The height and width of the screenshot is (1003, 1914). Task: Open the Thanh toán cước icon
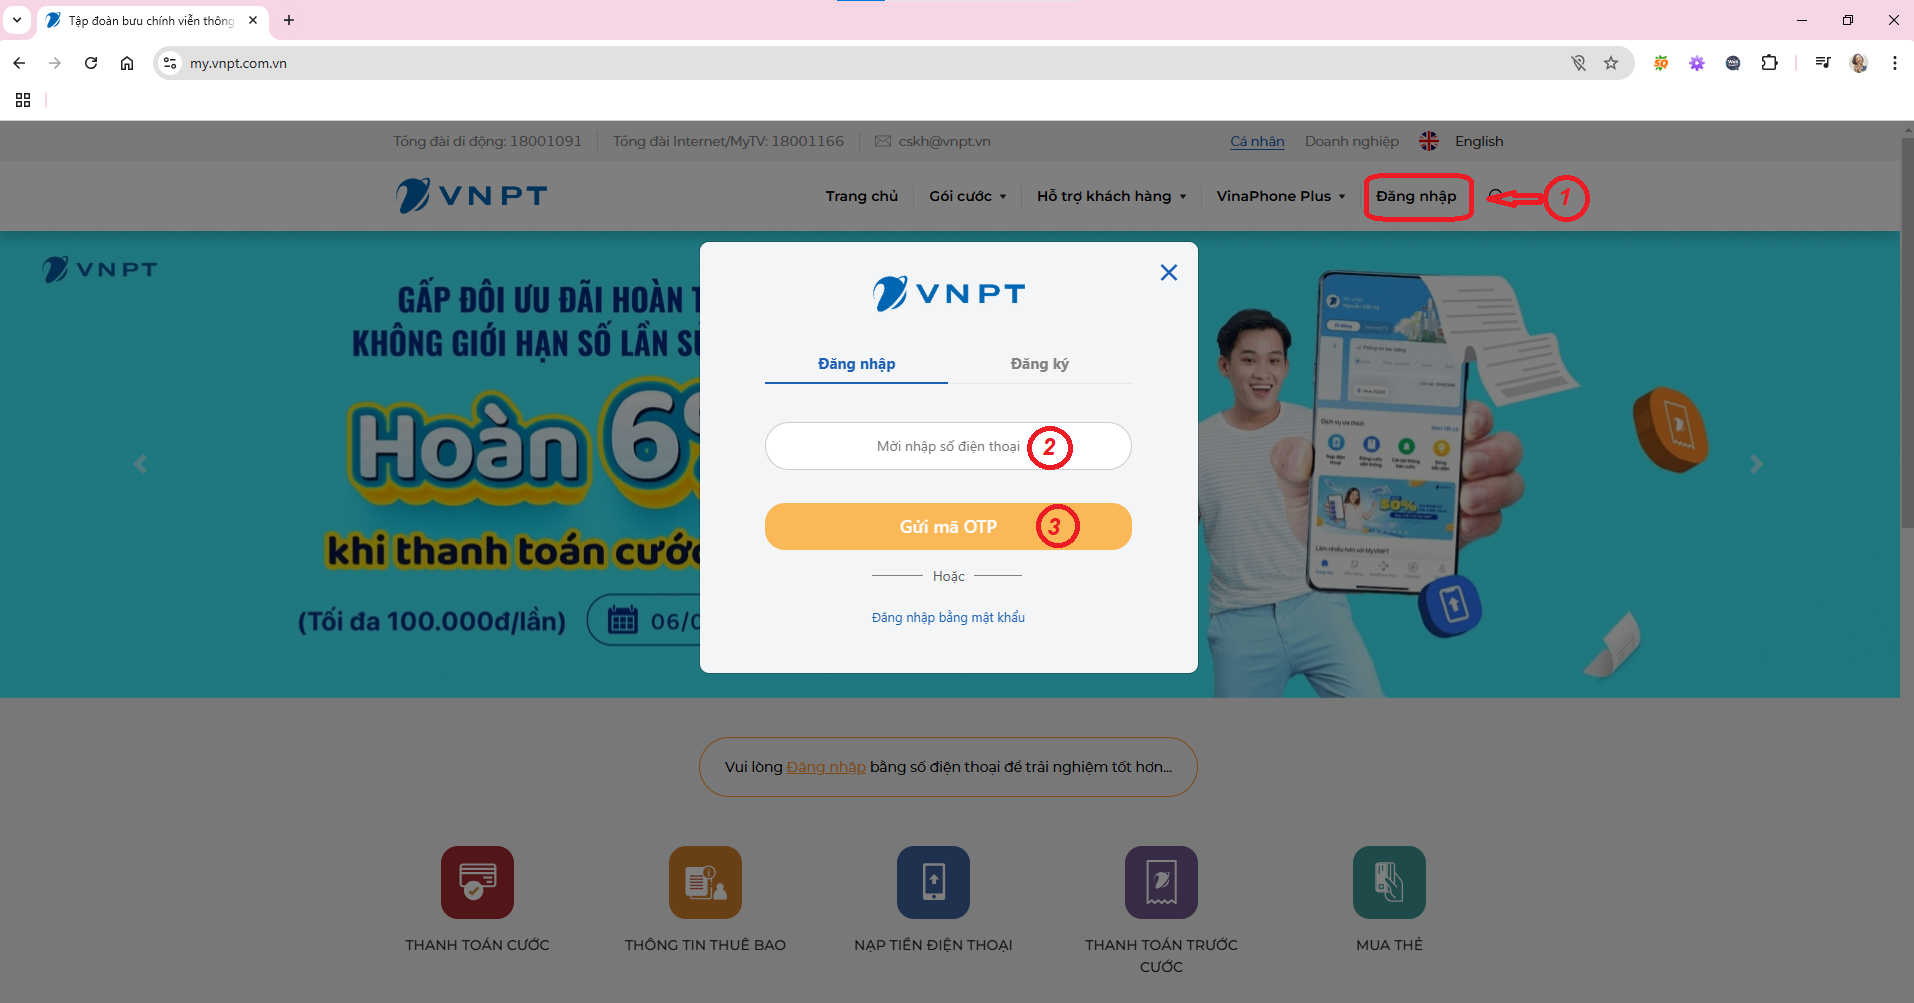tap(477, 882)
